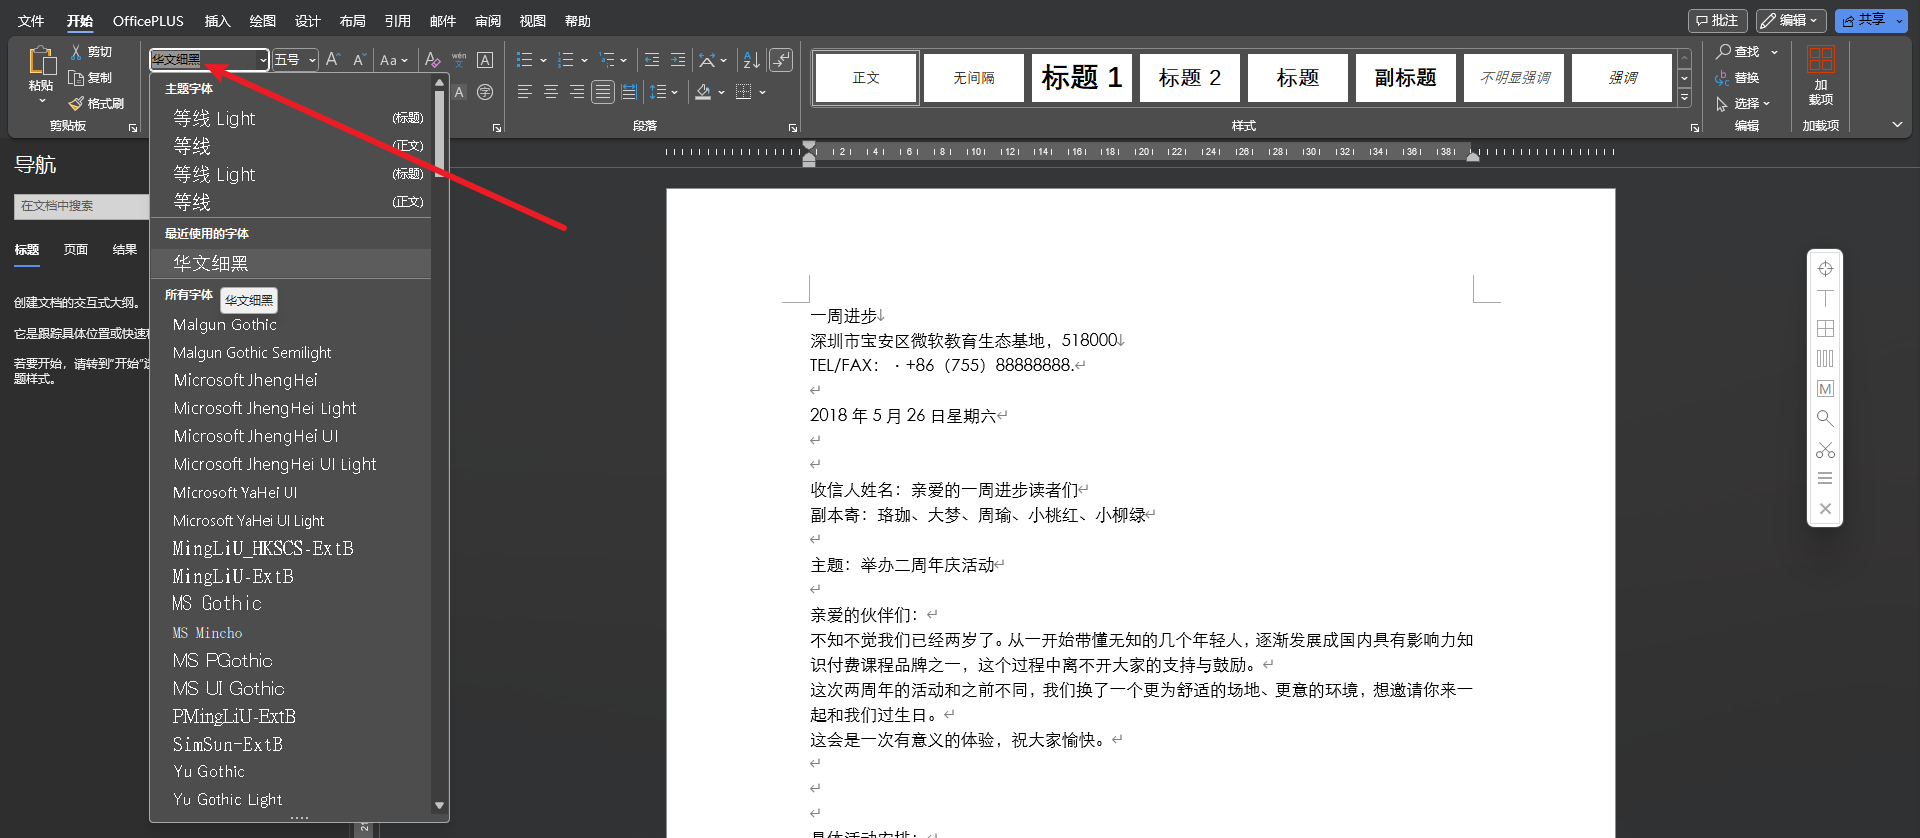Expand the paste options arrow under 粘贴
This screenshot has height=838, width=1920.
(x=42, y=101)
